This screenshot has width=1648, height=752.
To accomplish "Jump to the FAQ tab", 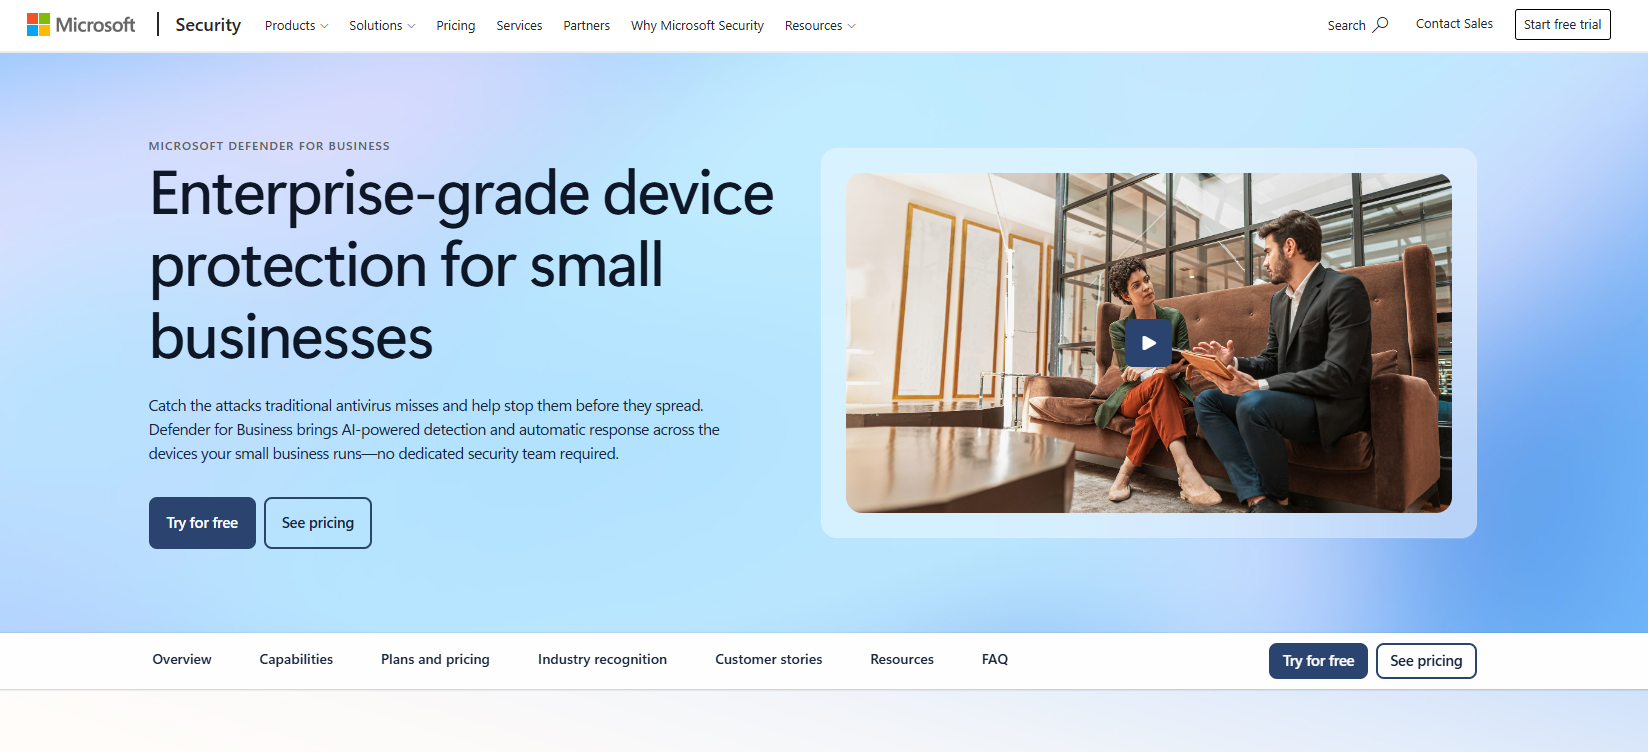I will (995, 660).
